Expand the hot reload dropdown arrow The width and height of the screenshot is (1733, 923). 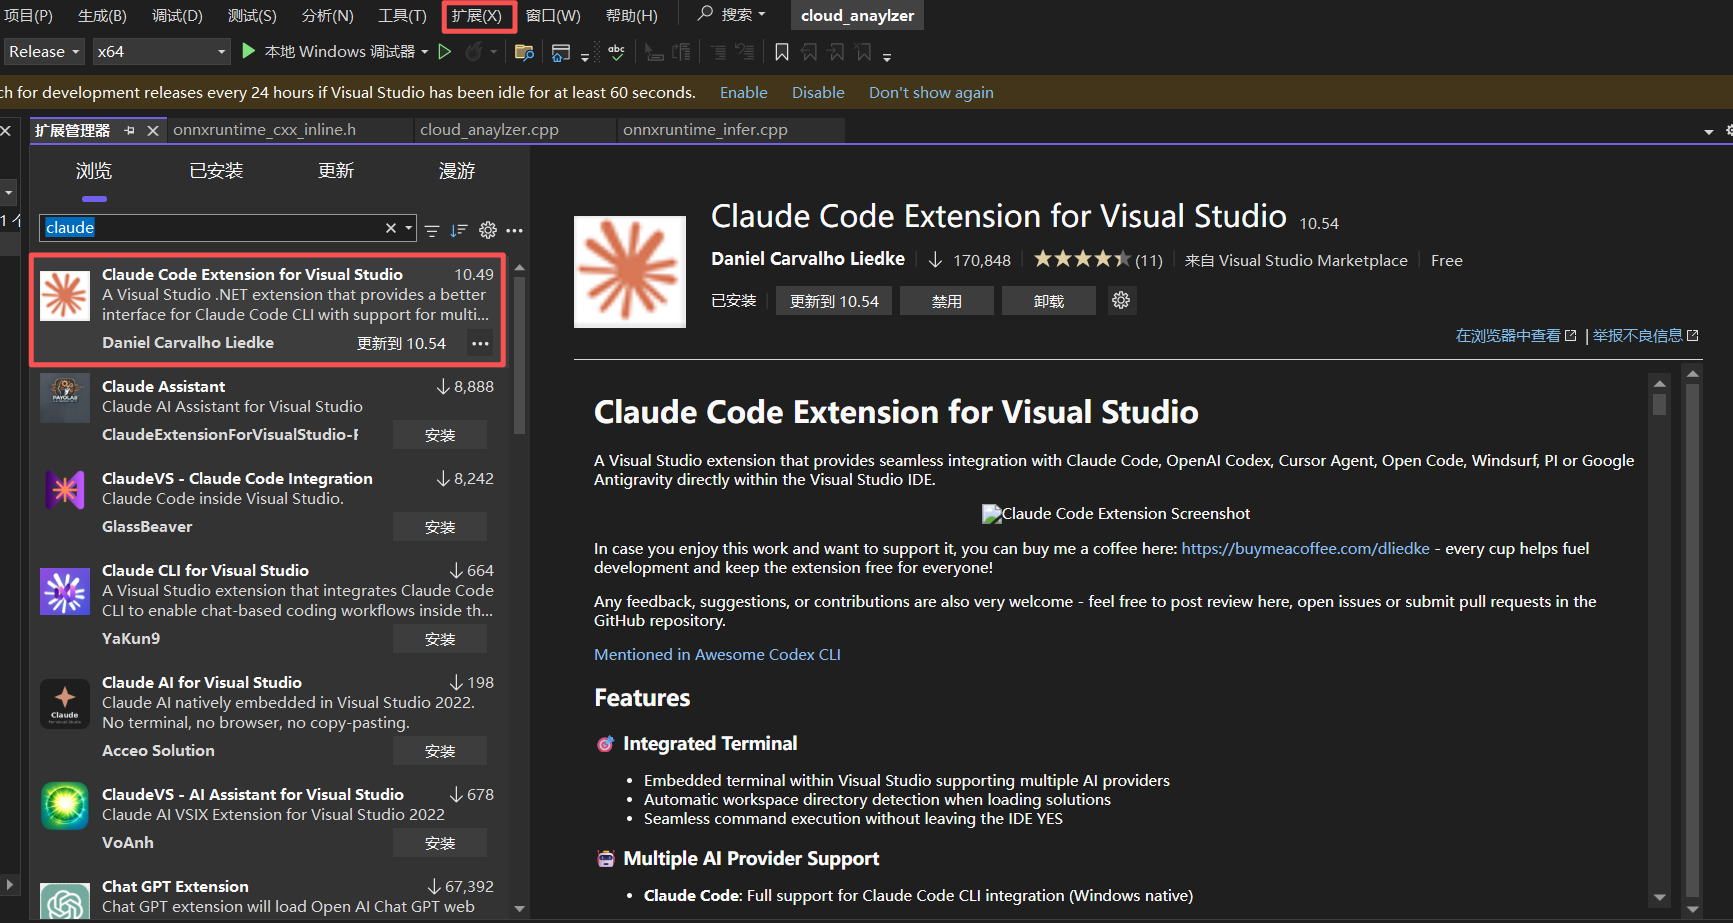[493, 52]
